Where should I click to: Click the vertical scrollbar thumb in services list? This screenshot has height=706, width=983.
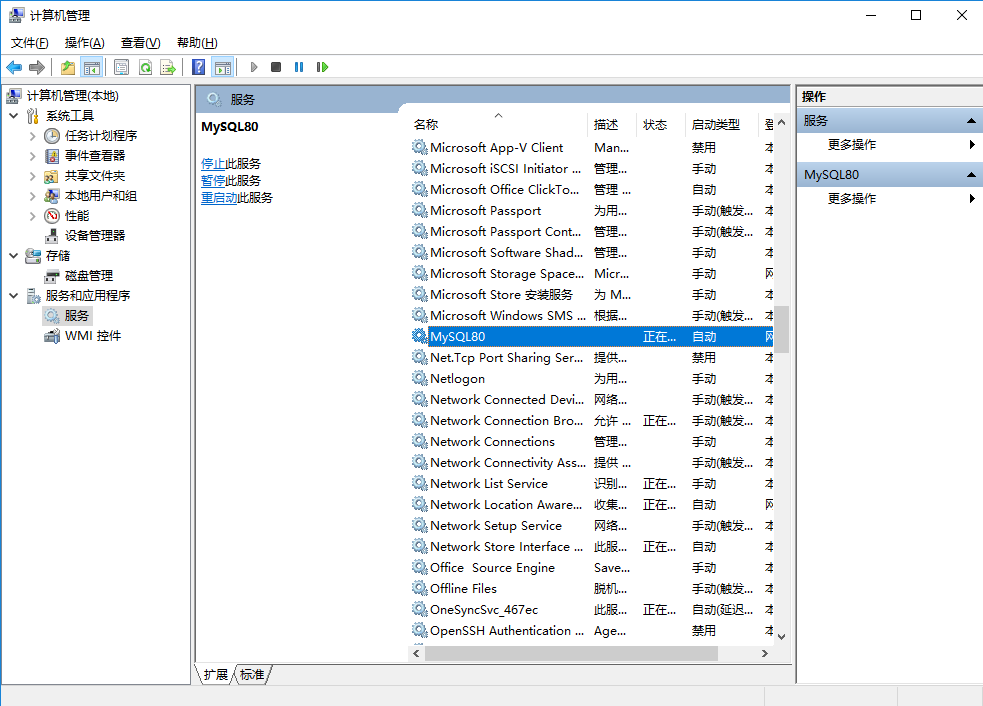click(781, 329)
